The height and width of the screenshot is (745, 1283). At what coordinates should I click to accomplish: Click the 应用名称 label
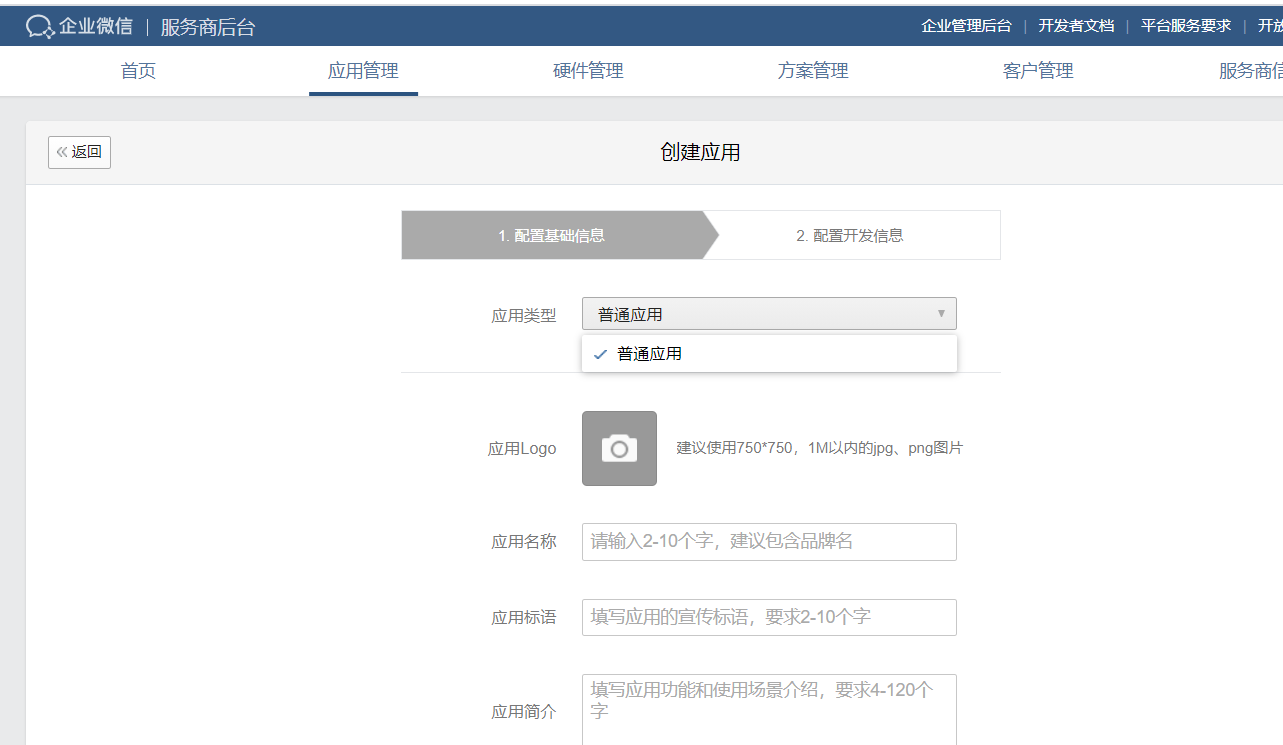[x=524, y=542]
